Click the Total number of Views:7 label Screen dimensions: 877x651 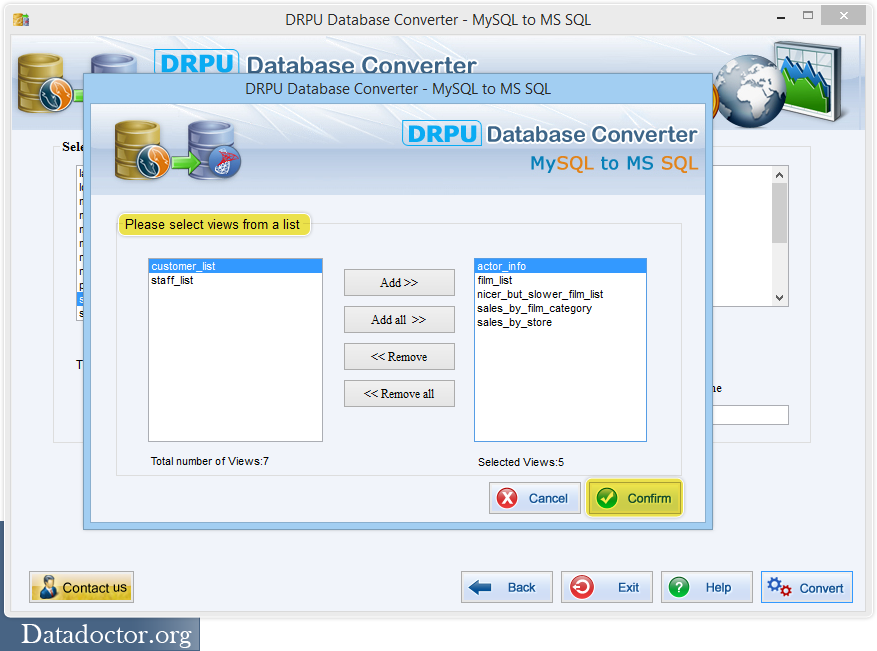tap(210, 461)
